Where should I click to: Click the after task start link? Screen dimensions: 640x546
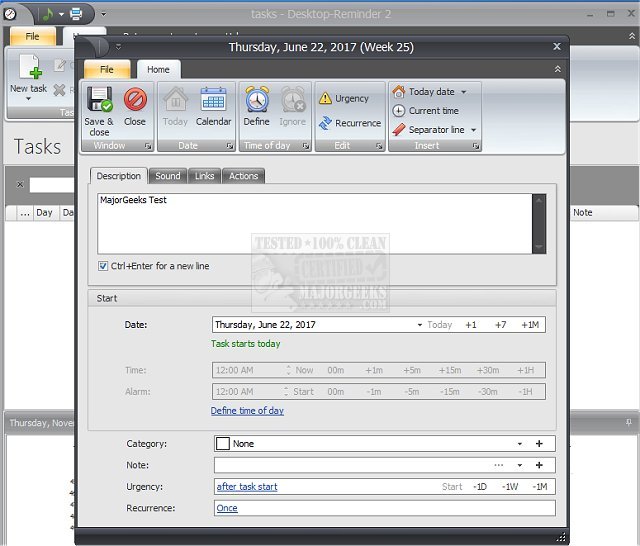pos(247,486)
